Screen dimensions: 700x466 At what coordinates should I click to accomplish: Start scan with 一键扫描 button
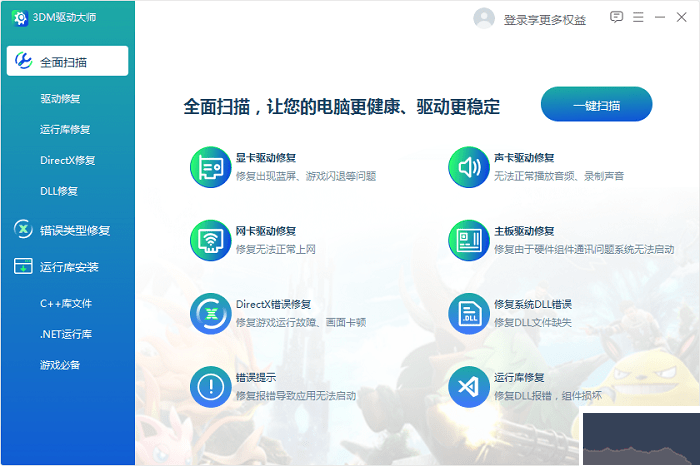point(596,104)
